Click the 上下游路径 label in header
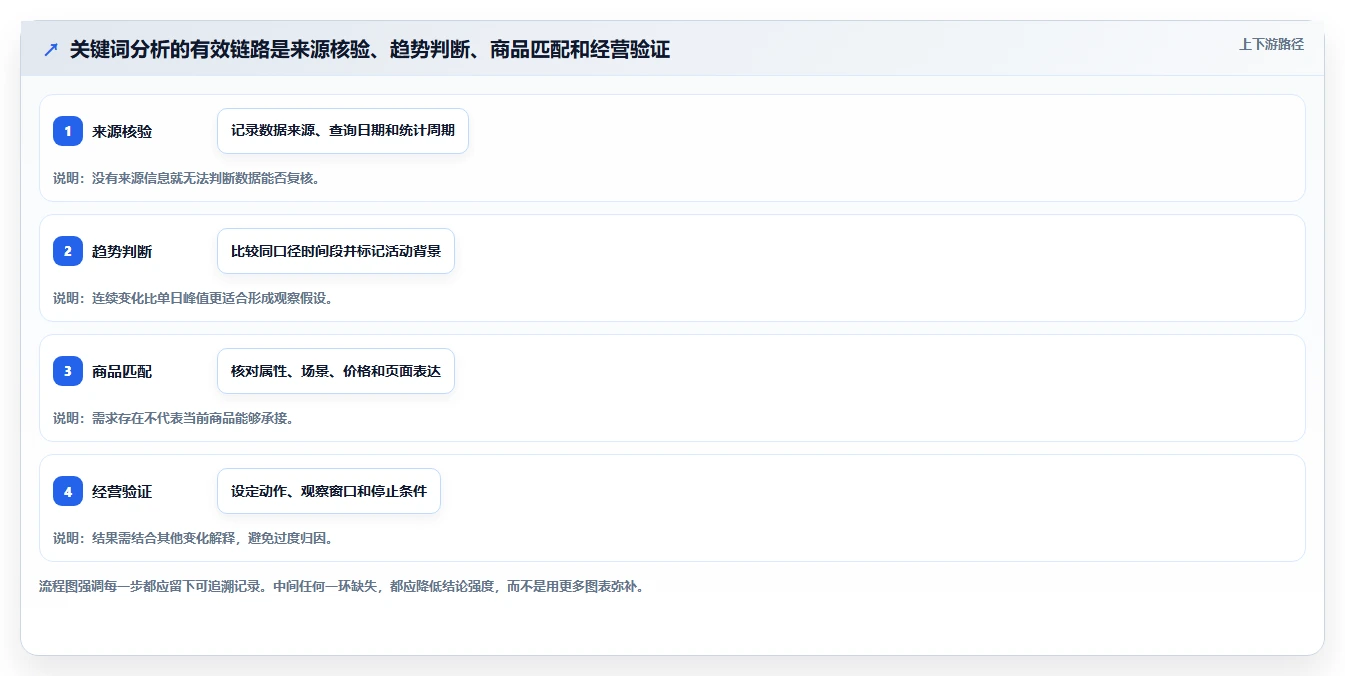Image resolution: width=1345 pixels, height=676 pixels. tap(1271, 44)
